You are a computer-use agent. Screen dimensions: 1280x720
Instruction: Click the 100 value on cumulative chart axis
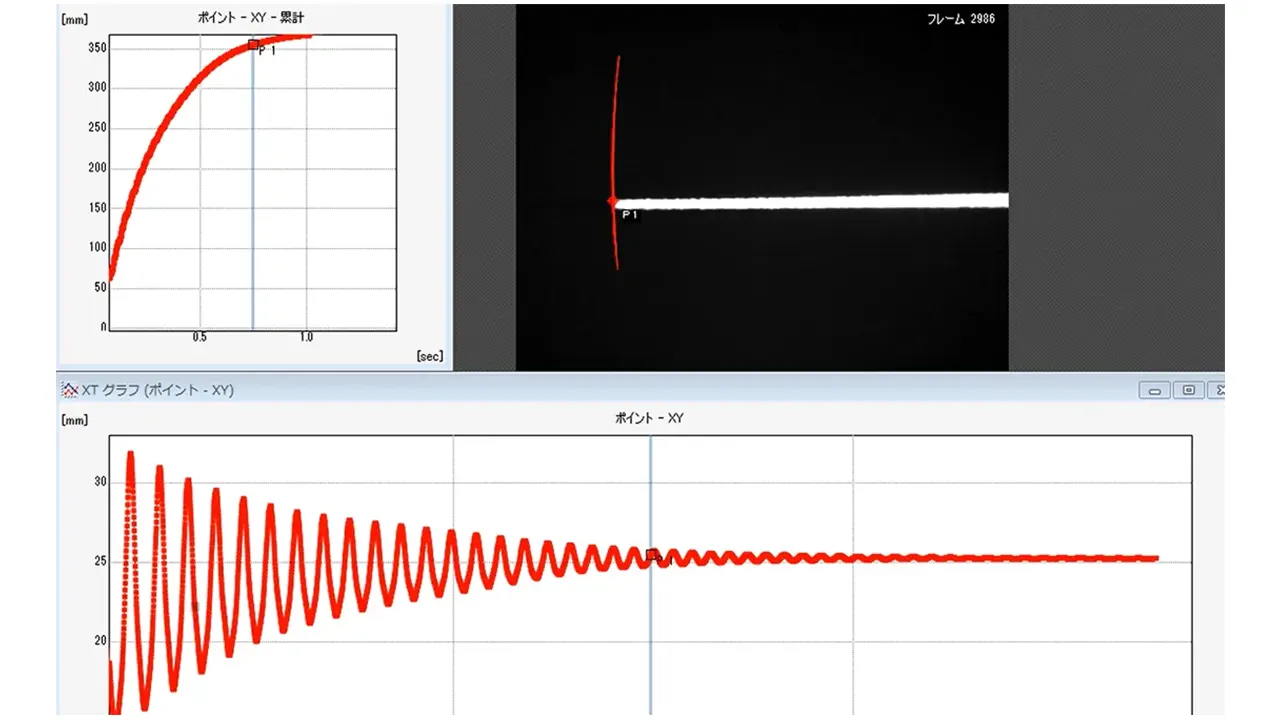(x=97, y=248)
